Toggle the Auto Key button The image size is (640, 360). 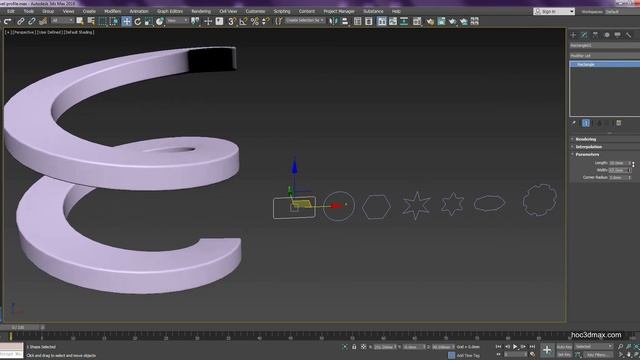564,347
